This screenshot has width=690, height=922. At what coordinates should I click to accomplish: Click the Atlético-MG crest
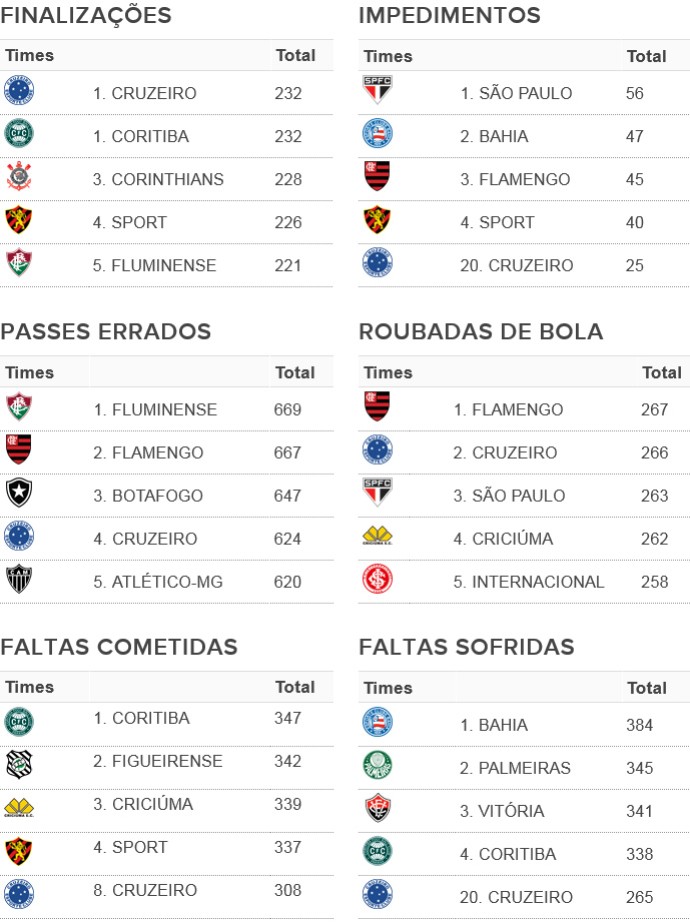pyautogui.click(x=19, y=579)
